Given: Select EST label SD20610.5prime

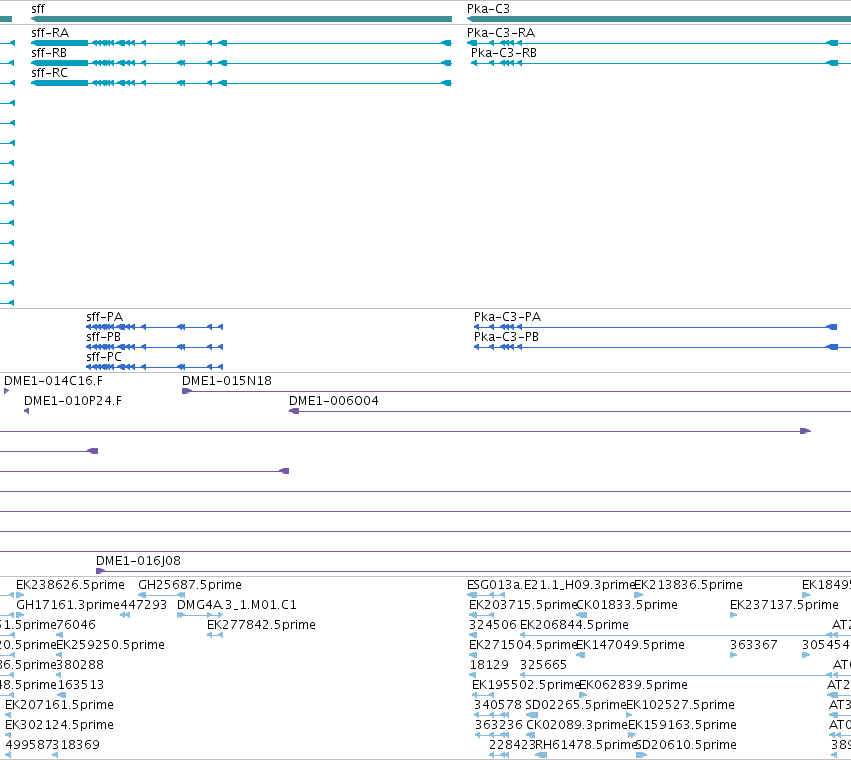Looking at the screenshot, I should tap(686, 745).
